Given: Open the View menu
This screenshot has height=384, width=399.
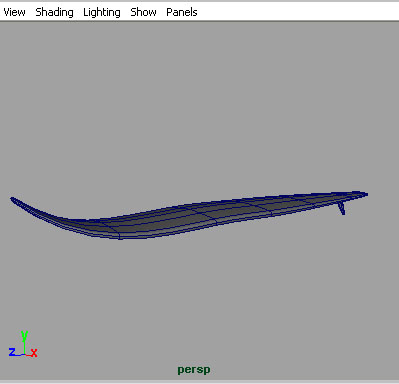Looking at the screenshot, I should tap(14, 12).
